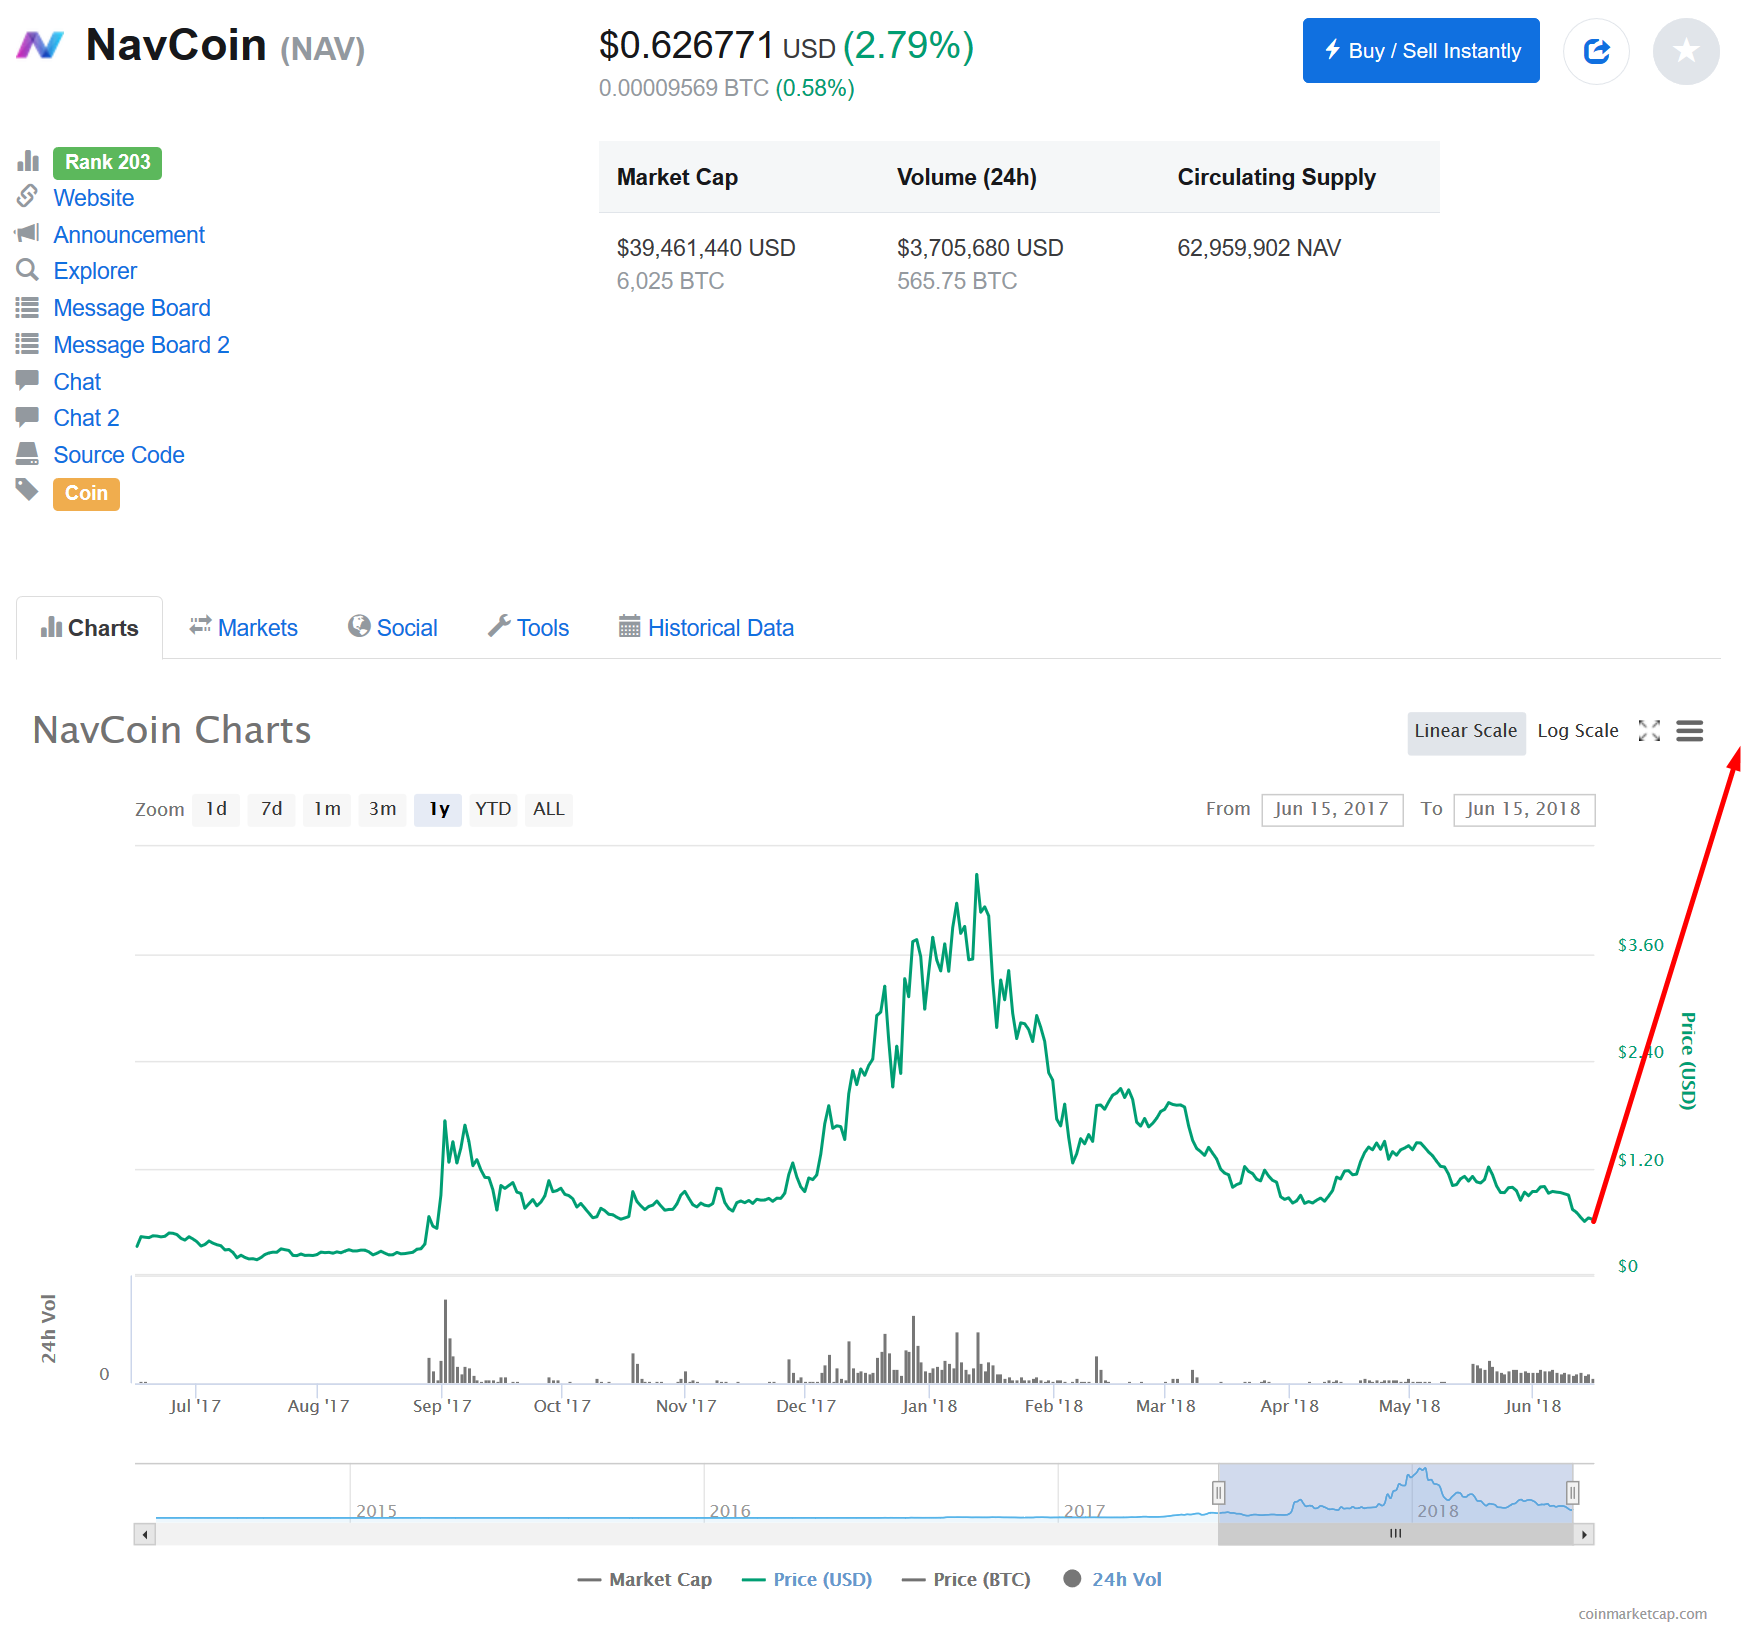Viewport: 1753px width, 1647px height.
Task: Click the list icon beside Message Board
Action: tap(28, 307)
